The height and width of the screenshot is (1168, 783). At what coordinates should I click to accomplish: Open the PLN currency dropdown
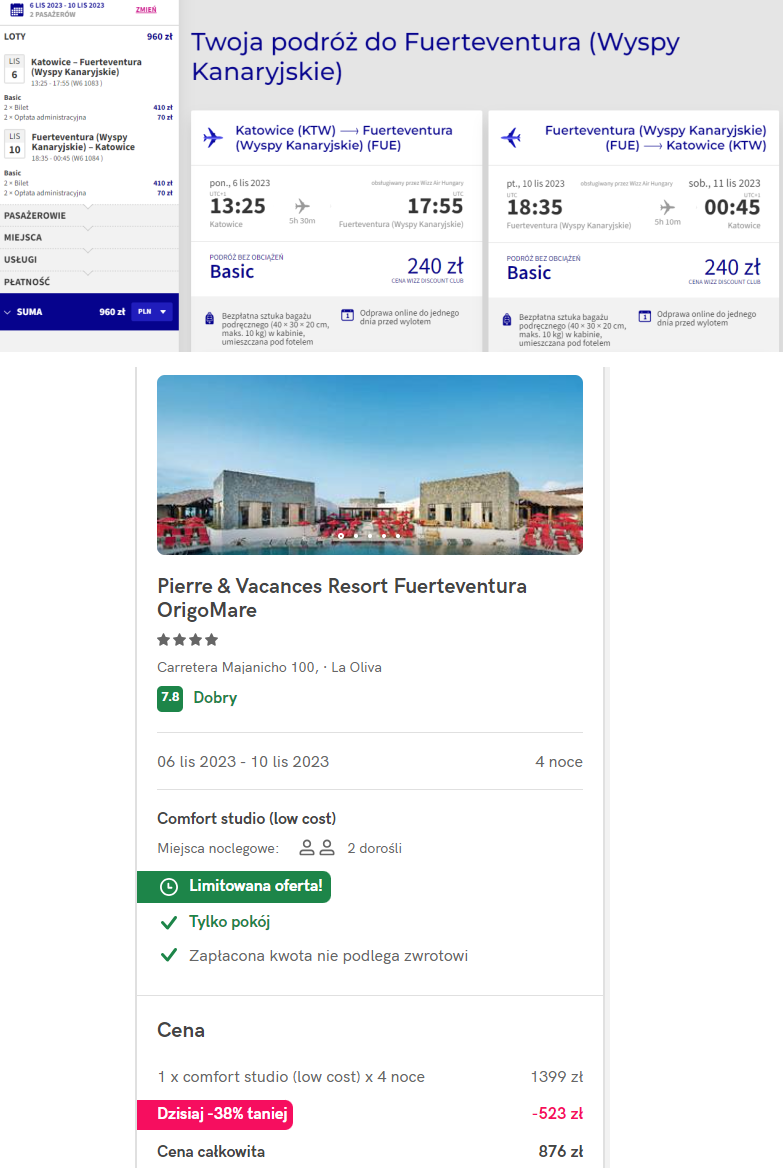point(153,312)
